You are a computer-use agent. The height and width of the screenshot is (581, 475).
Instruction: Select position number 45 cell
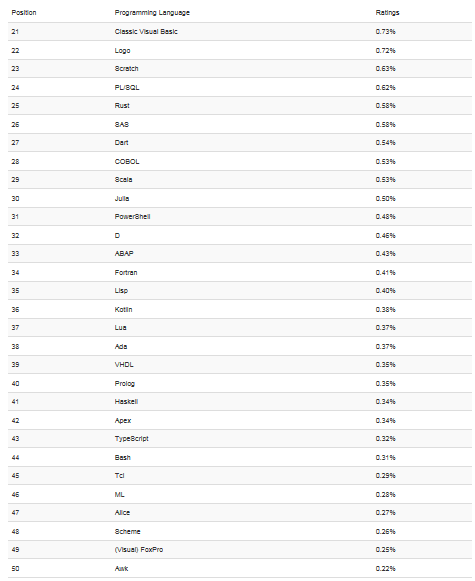tap(15, 475)
